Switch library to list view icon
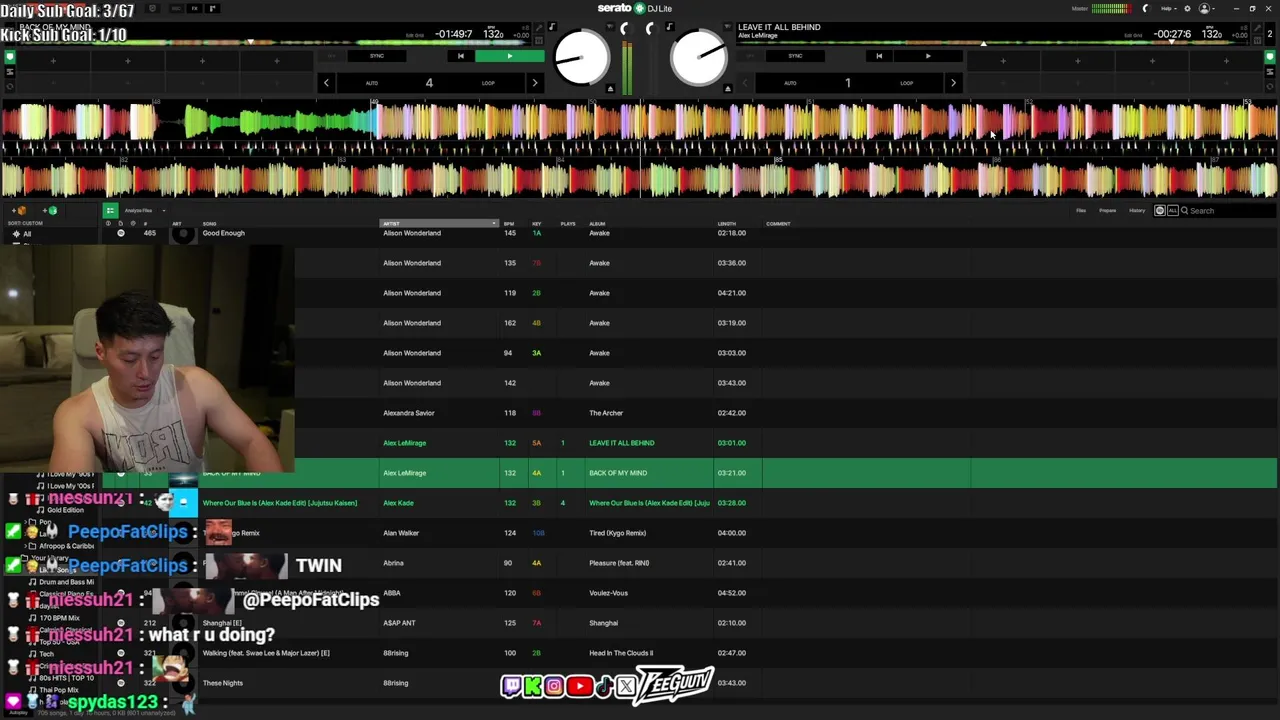 [x=110, y=210]
